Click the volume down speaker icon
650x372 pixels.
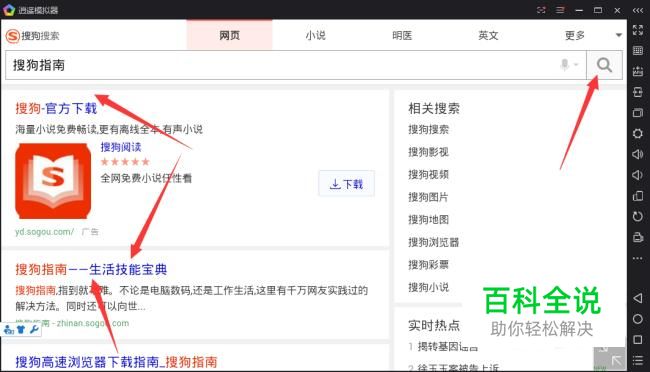[x=638, y=175]
